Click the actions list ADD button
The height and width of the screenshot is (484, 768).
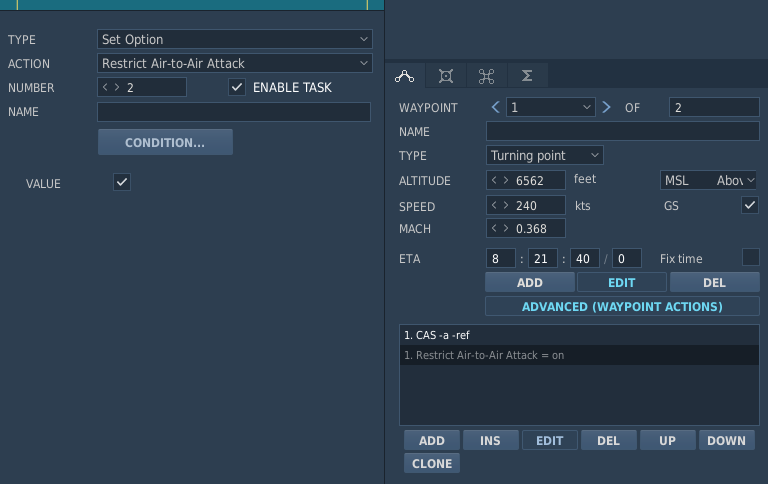point(432,440)
